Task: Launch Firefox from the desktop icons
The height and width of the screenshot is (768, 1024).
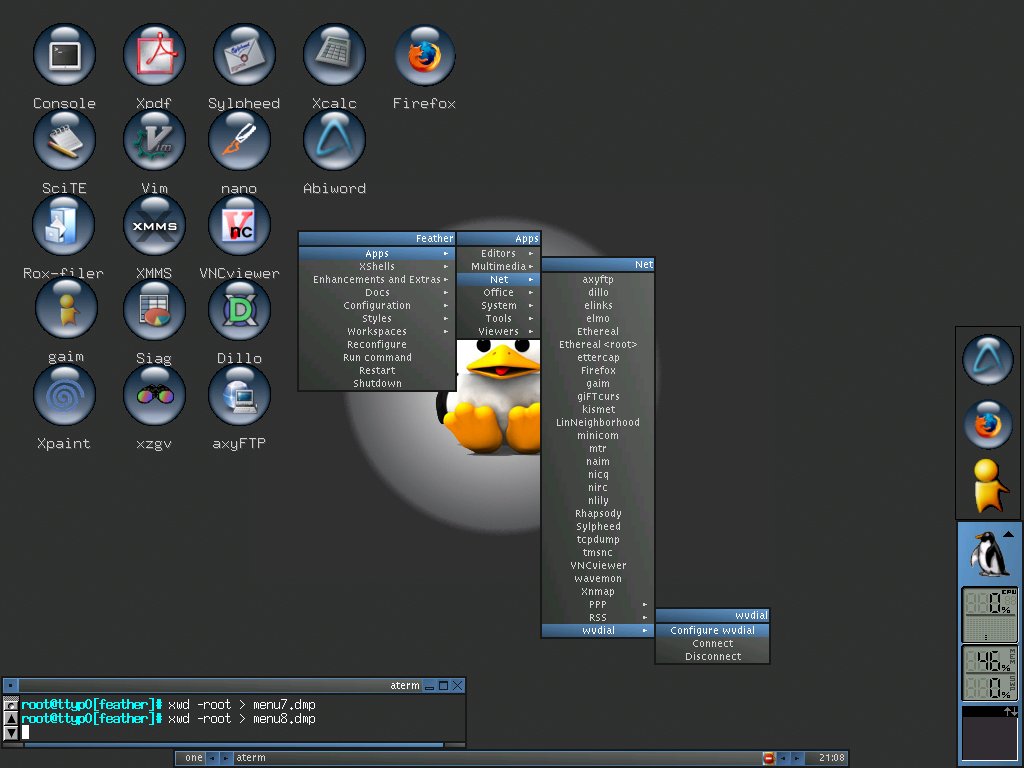Action: 424,55
